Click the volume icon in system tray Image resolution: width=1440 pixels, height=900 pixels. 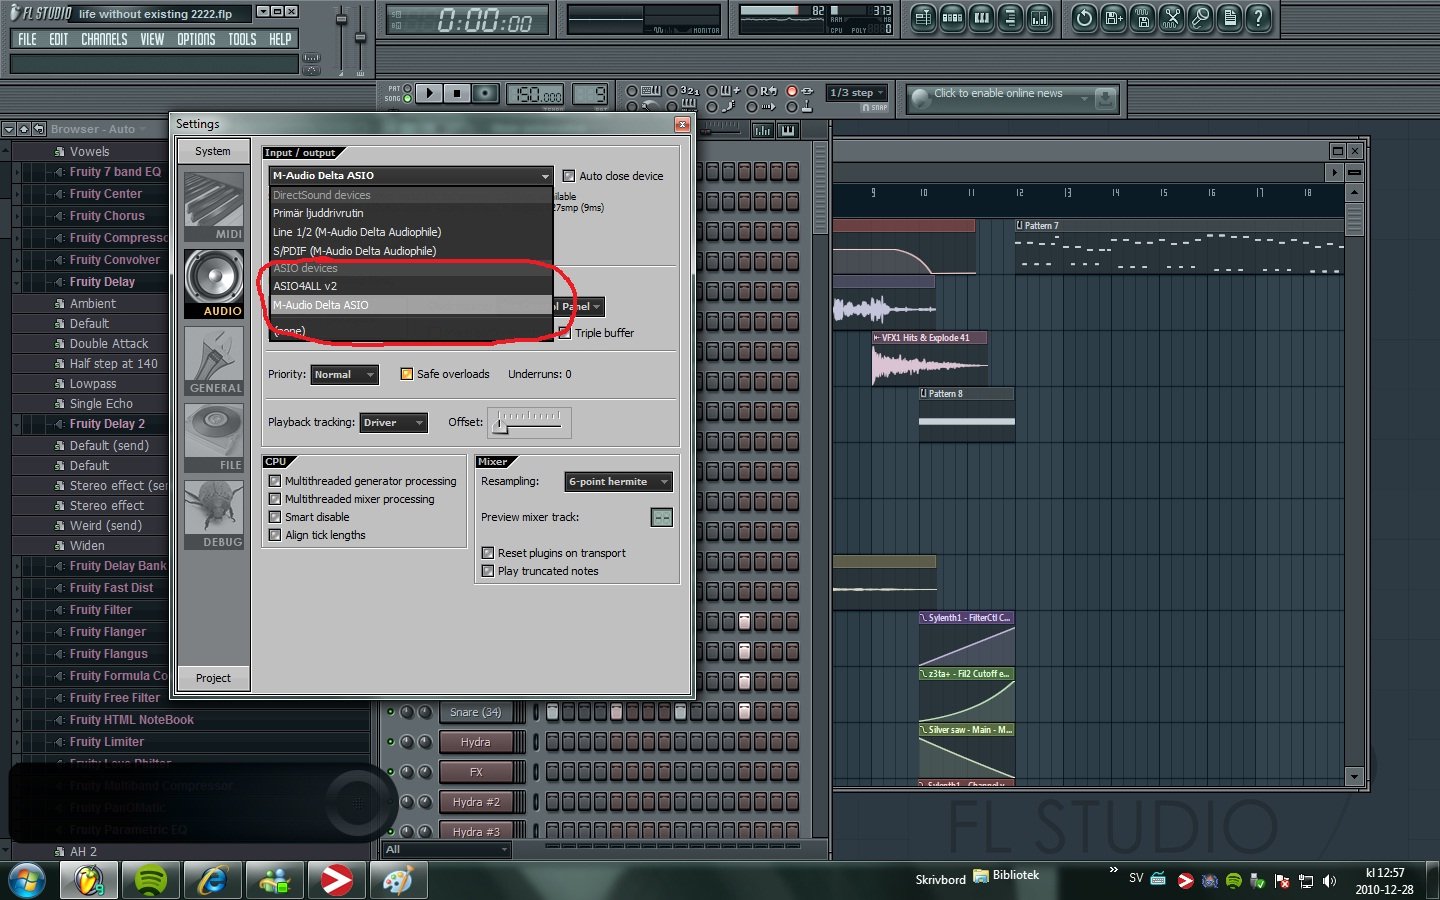1329,881
